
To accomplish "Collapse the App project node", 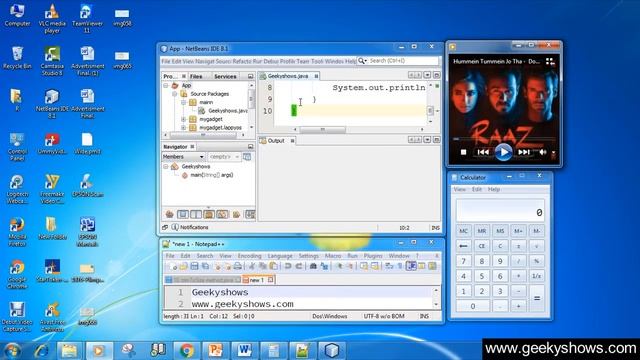I will point(166,86).
